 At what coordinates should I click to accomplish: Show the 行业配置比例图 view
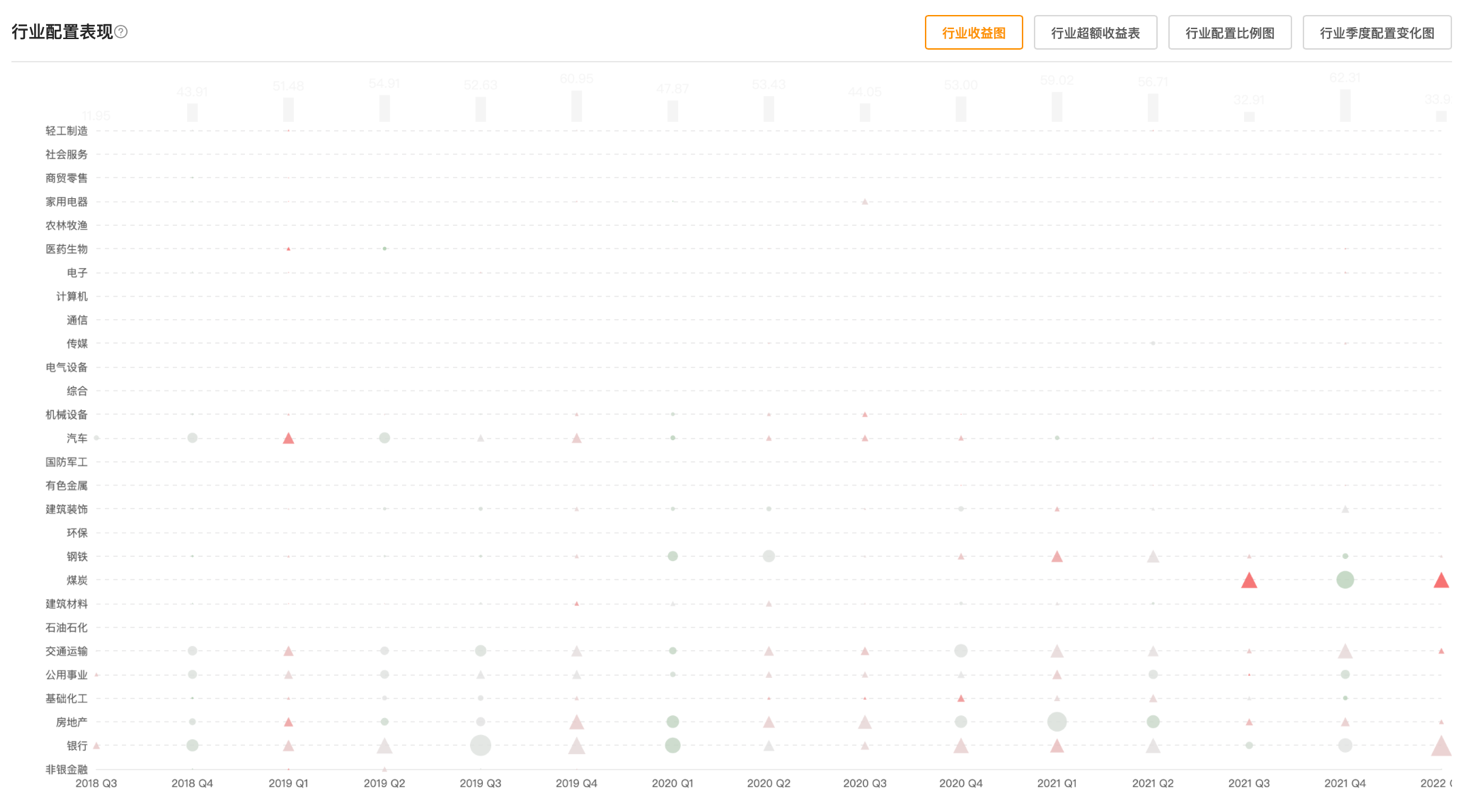pyautogui.click(x=1230, y=33)
